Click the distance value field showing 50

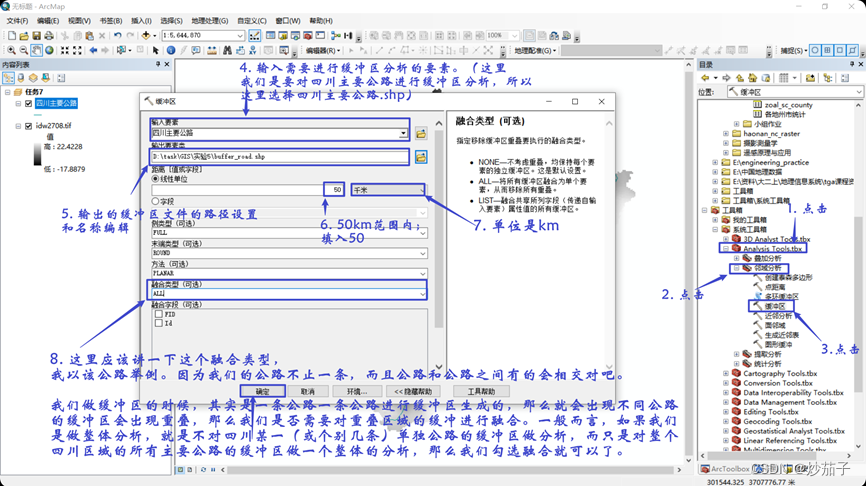point(334,189)
